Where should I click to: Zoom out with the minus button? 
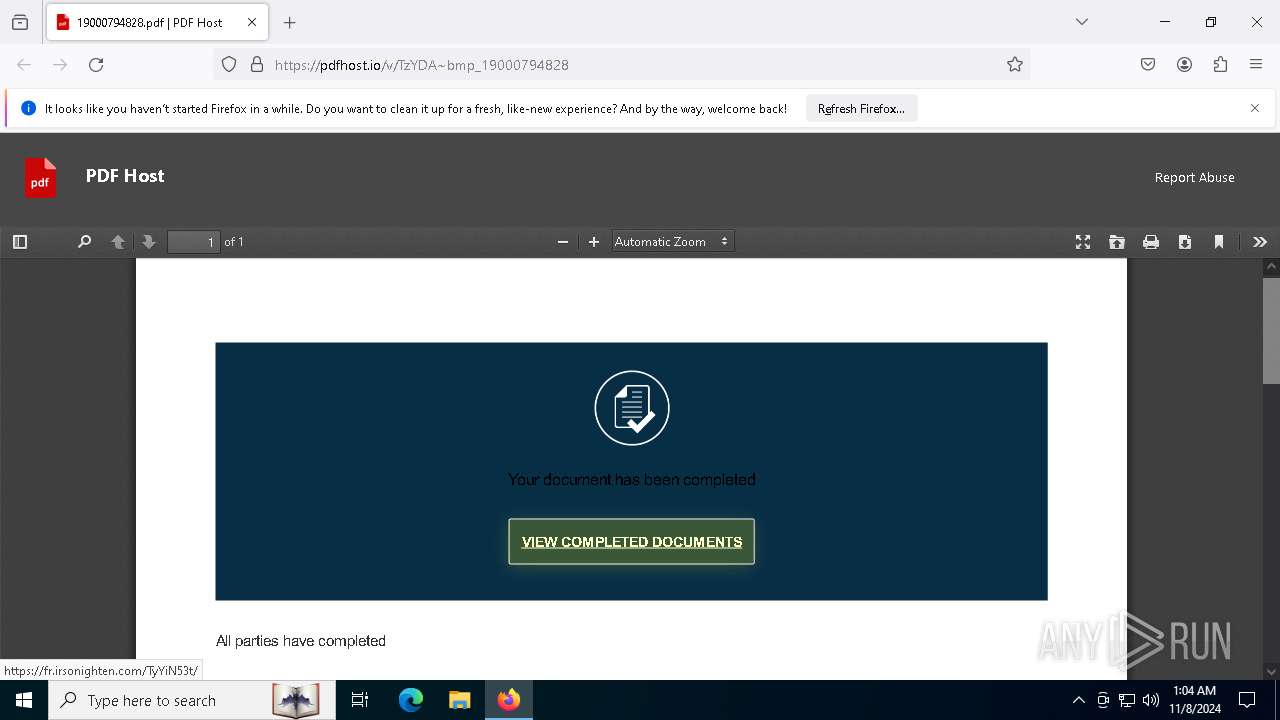click(x=563, y=242)
